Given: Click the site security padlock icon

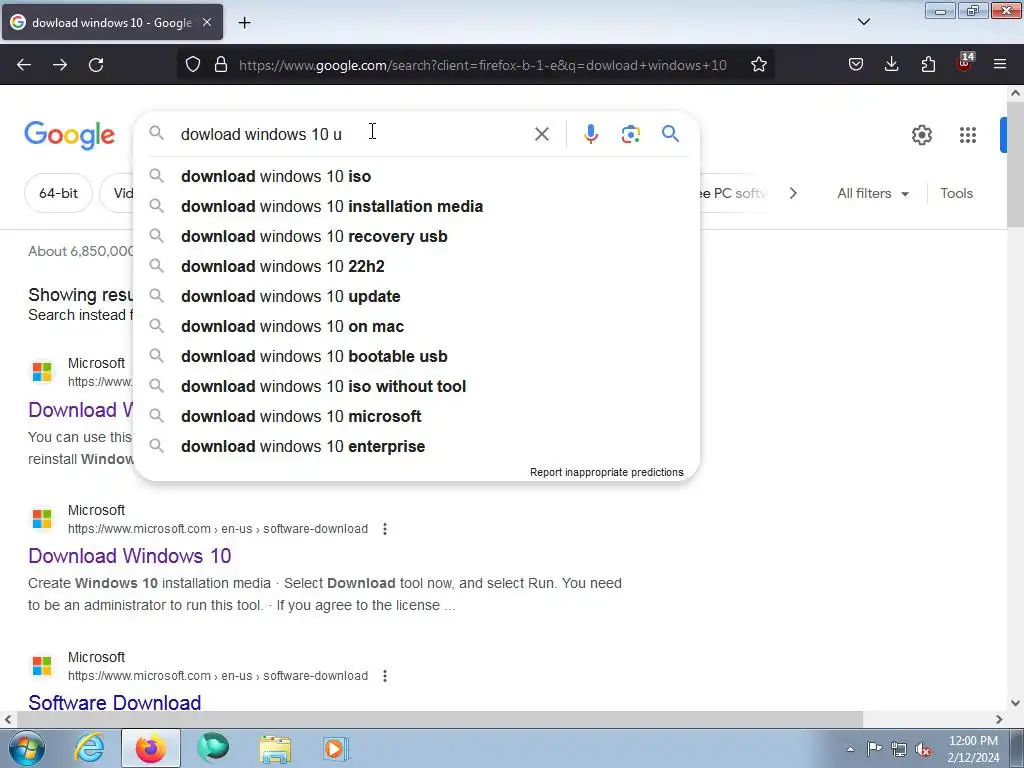Looking at the screenshot, I should 221,65.
